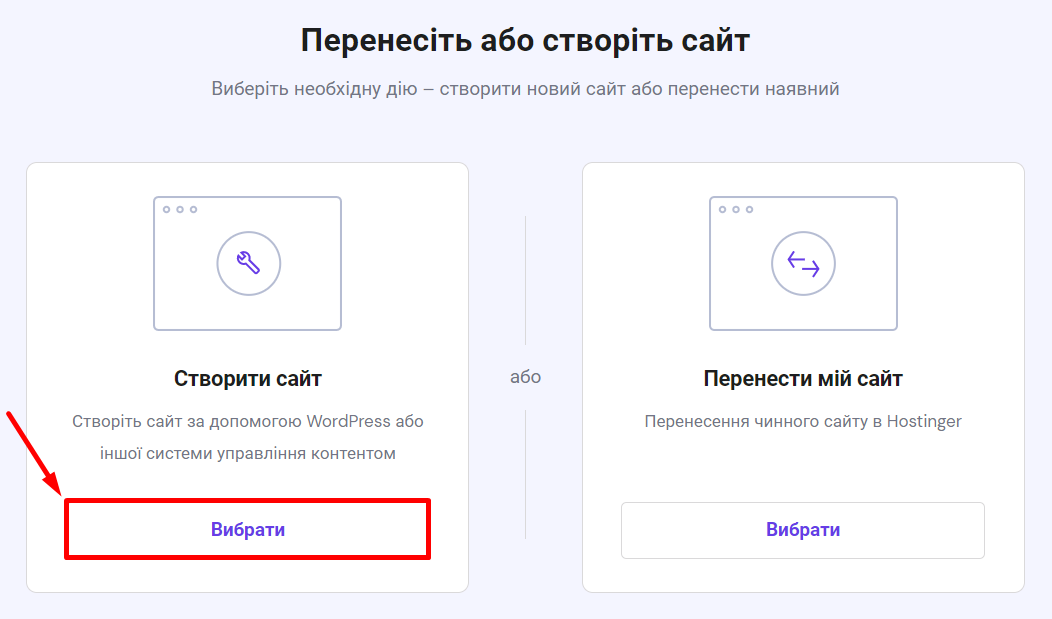Click three dots in right window illustration
This screenshot has width=1052, height=619.
click(736, 210)
